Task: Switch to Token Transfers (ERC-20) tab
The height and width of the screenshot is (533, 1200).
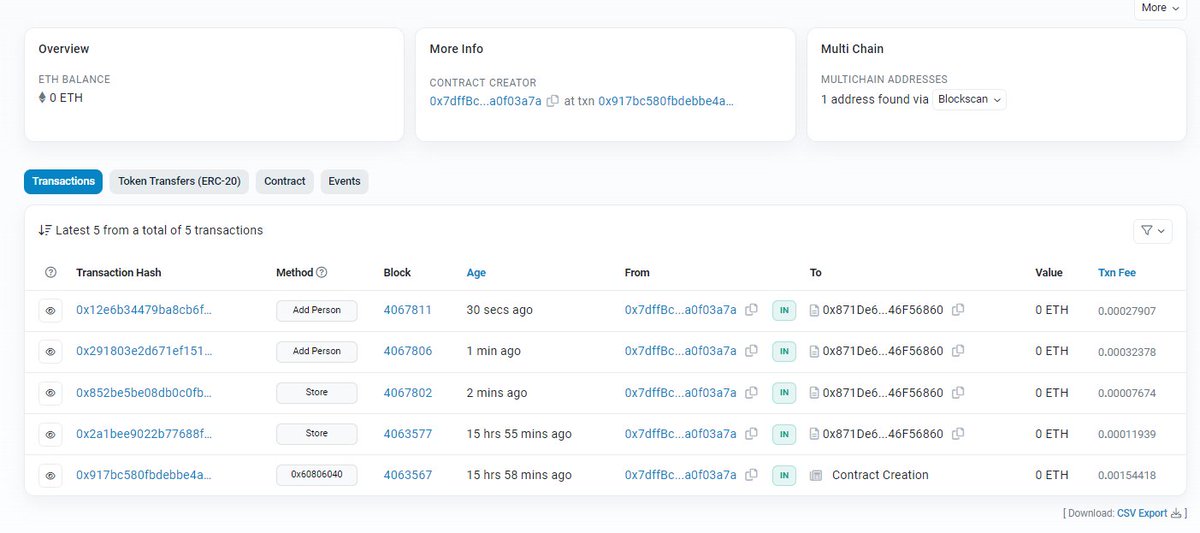Action: (179, 181)
